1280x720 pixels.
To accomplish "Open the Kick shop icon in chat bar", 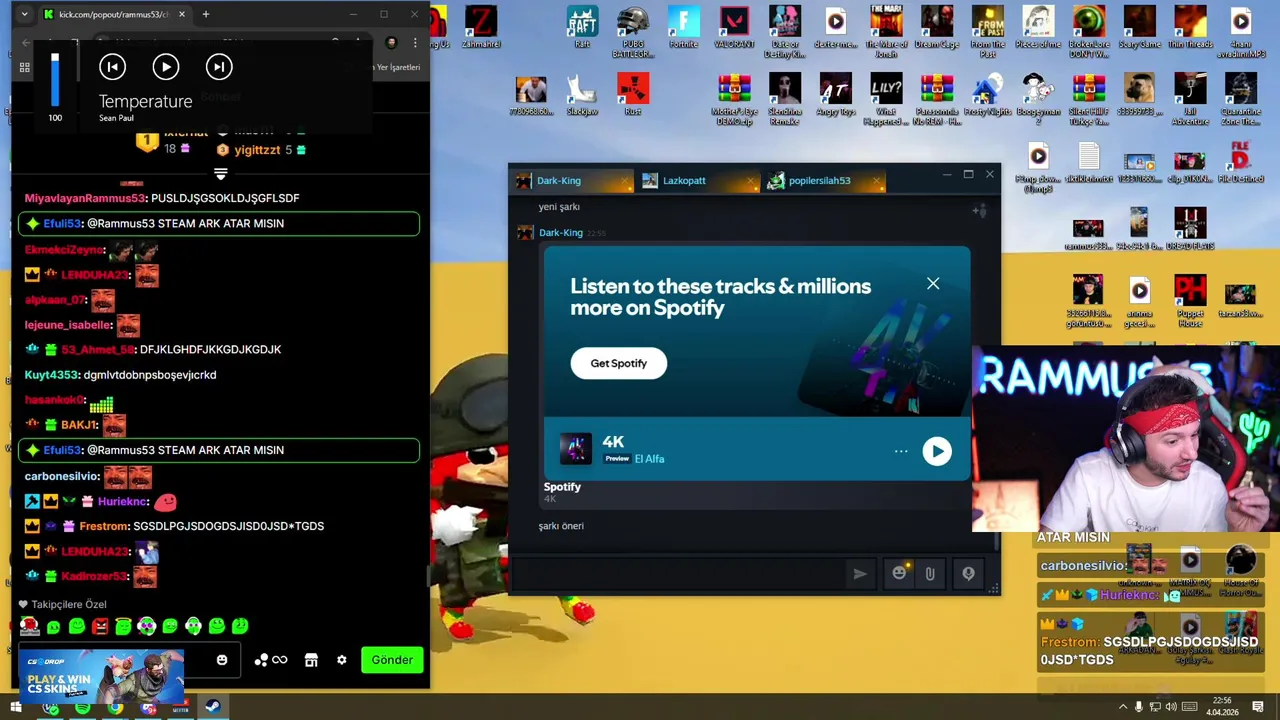I will pos(311,660).
